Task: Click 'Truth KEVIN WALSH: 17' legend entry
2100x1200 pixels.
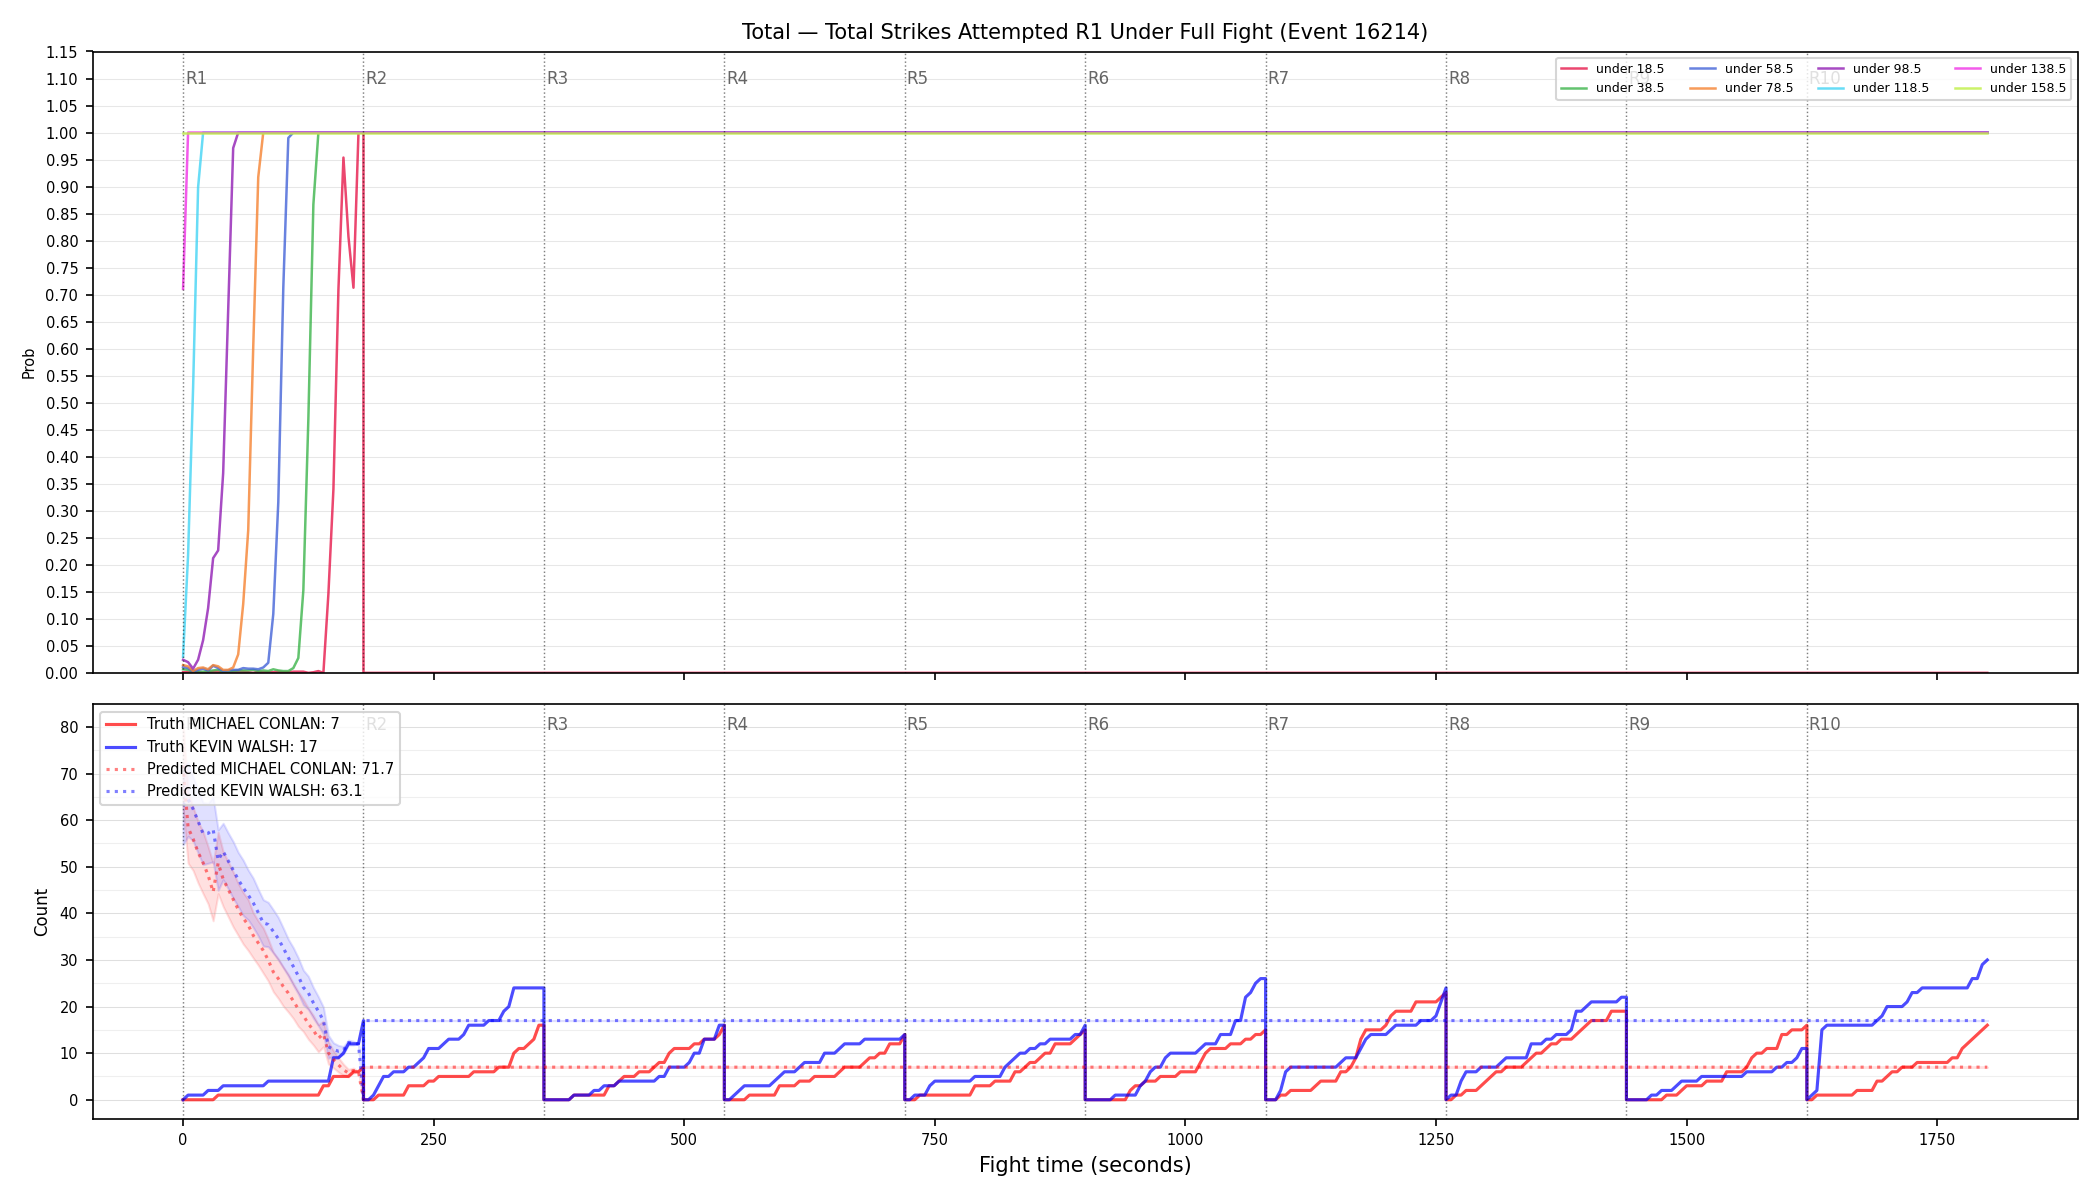Action: click(x=212, y=746)
